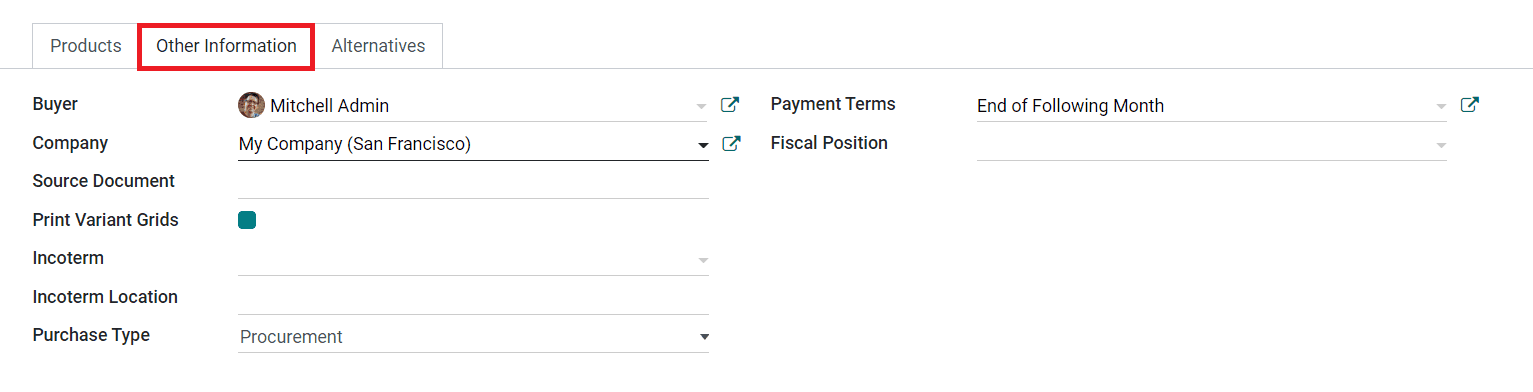Screen dimensions: 1533x392
Task: Click Mitchell Admin avatar picture
Action: pyautogui.click(x=251, y=105)
